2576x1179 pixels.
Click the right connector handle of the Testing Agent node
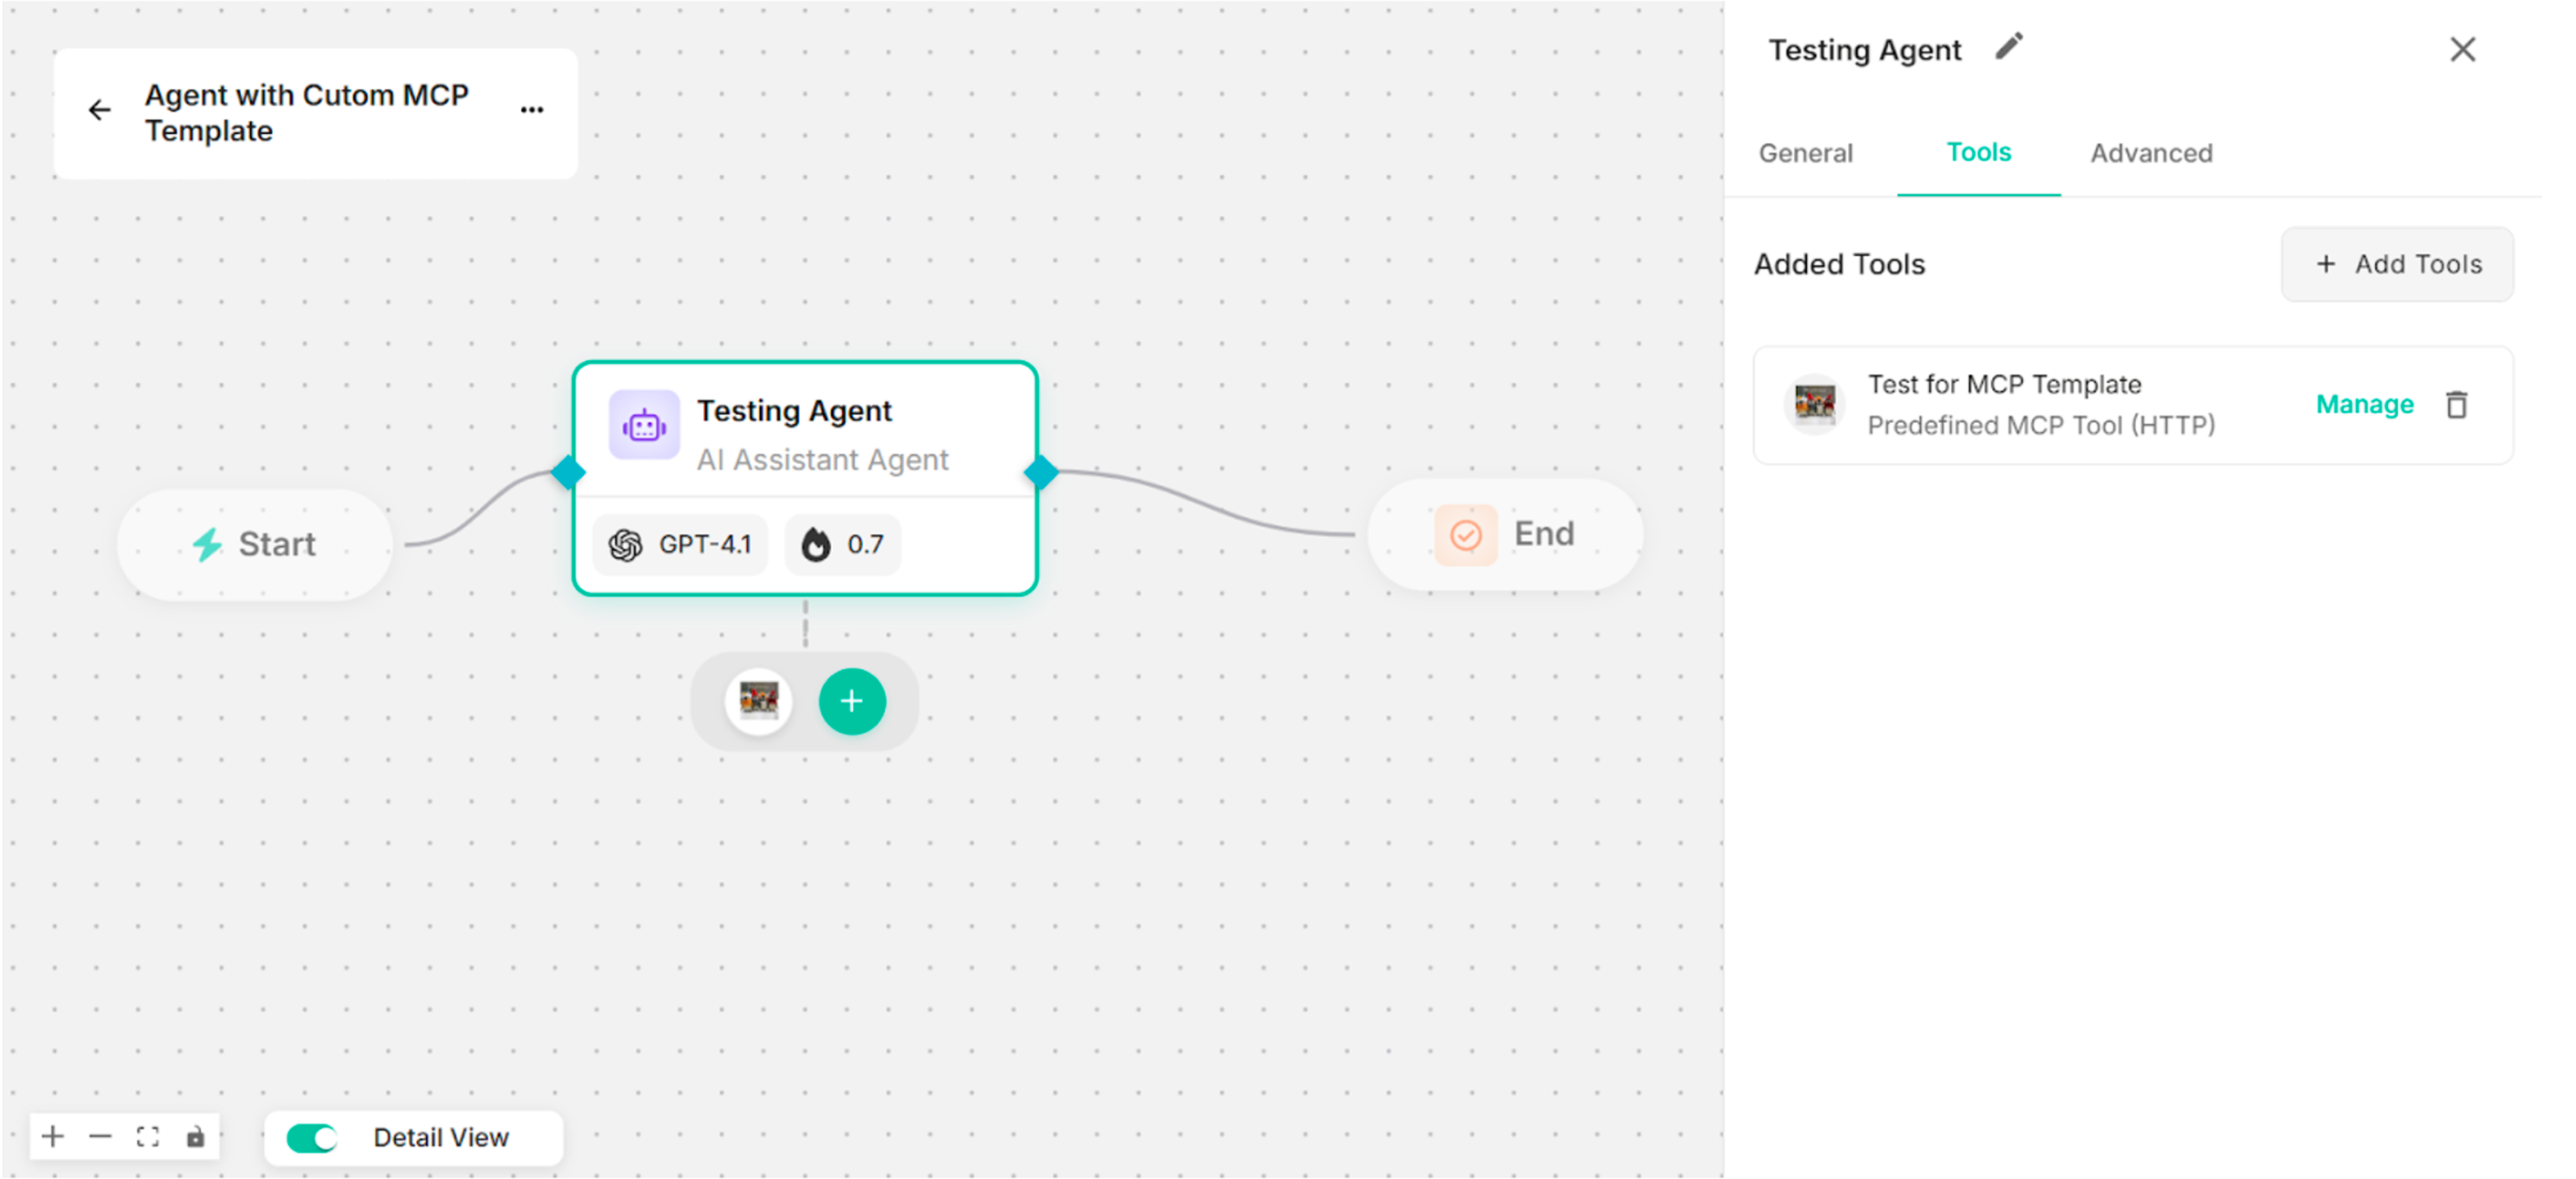click(x=1041, y=471)
